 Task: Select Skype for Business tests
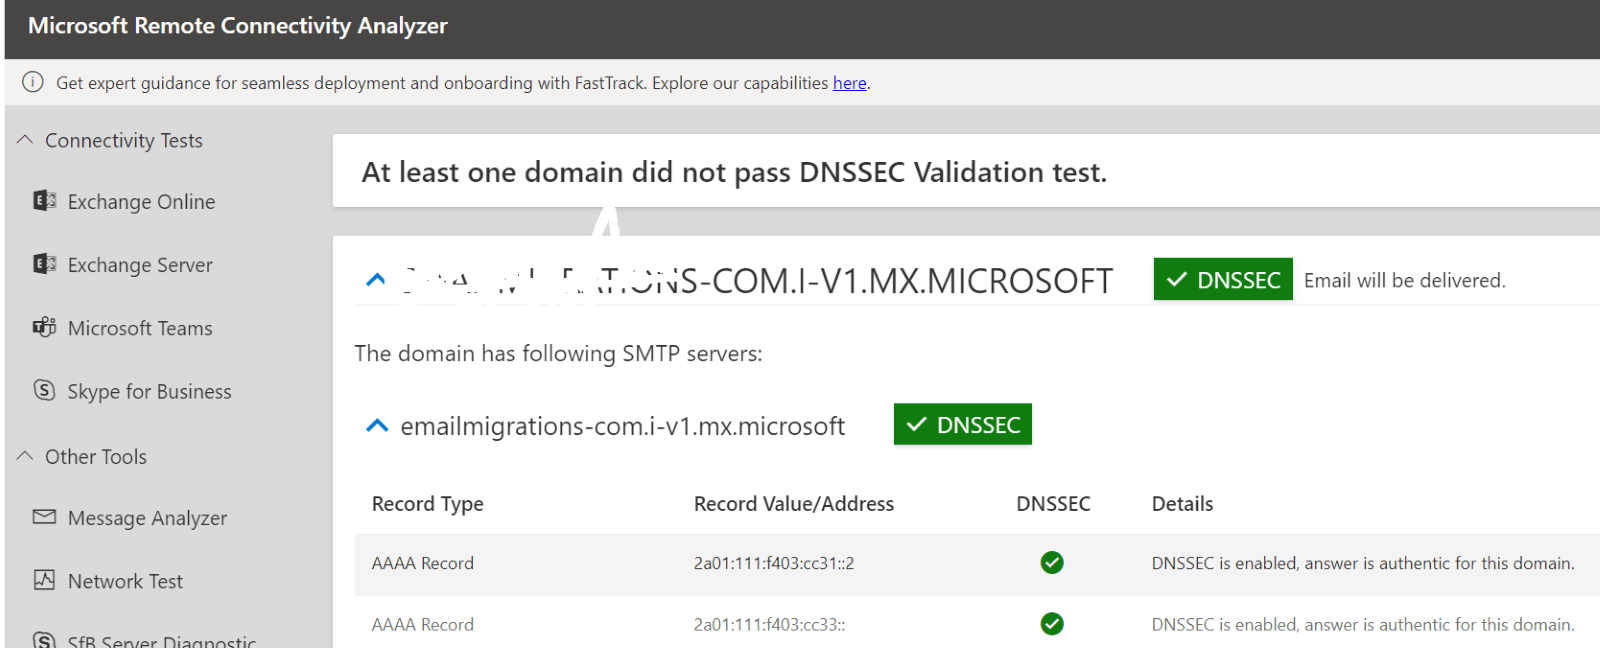coord(149,391)
